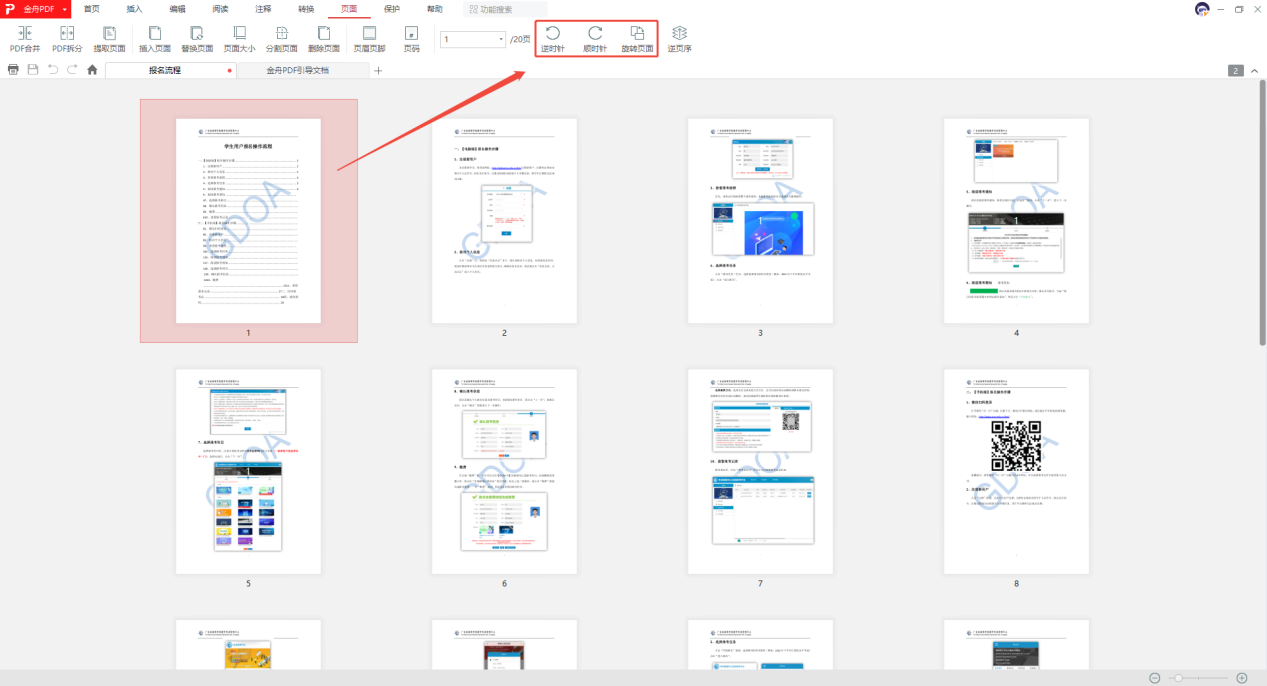Viewport: 1267px width, 686px height.
Task: Open the 保护 menu tab
Action: (392, 8)
